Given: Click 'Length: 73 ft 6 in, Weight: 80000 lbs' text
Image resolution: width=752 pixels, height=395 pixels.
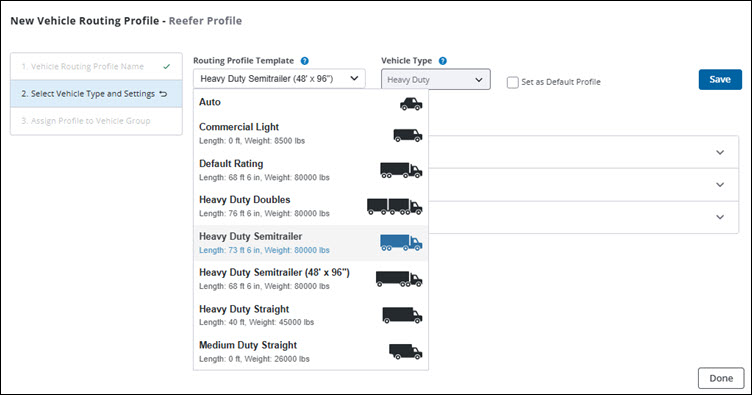Looking at the screenshot, I should 264,250.
